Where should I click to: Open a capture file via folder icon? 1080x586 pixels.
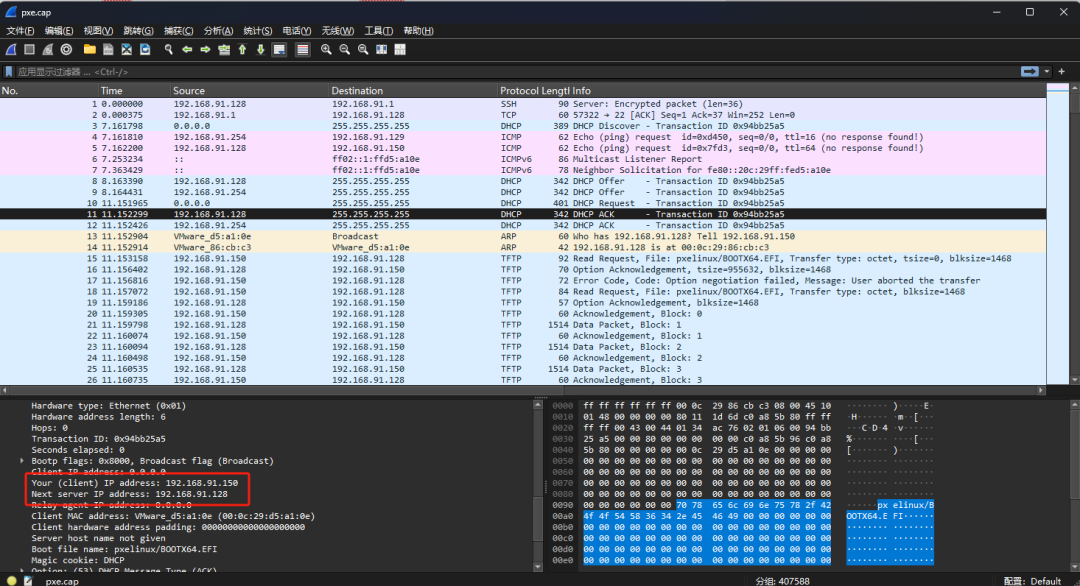click(x=90, y=49)
